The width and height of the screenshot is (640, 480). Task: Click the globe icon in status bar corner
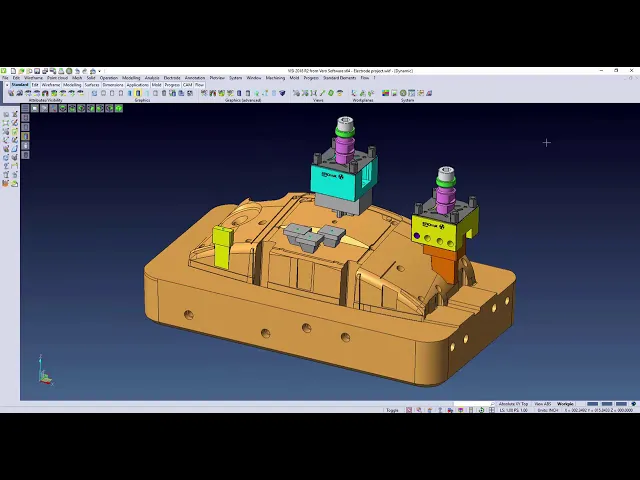(633, 404)
